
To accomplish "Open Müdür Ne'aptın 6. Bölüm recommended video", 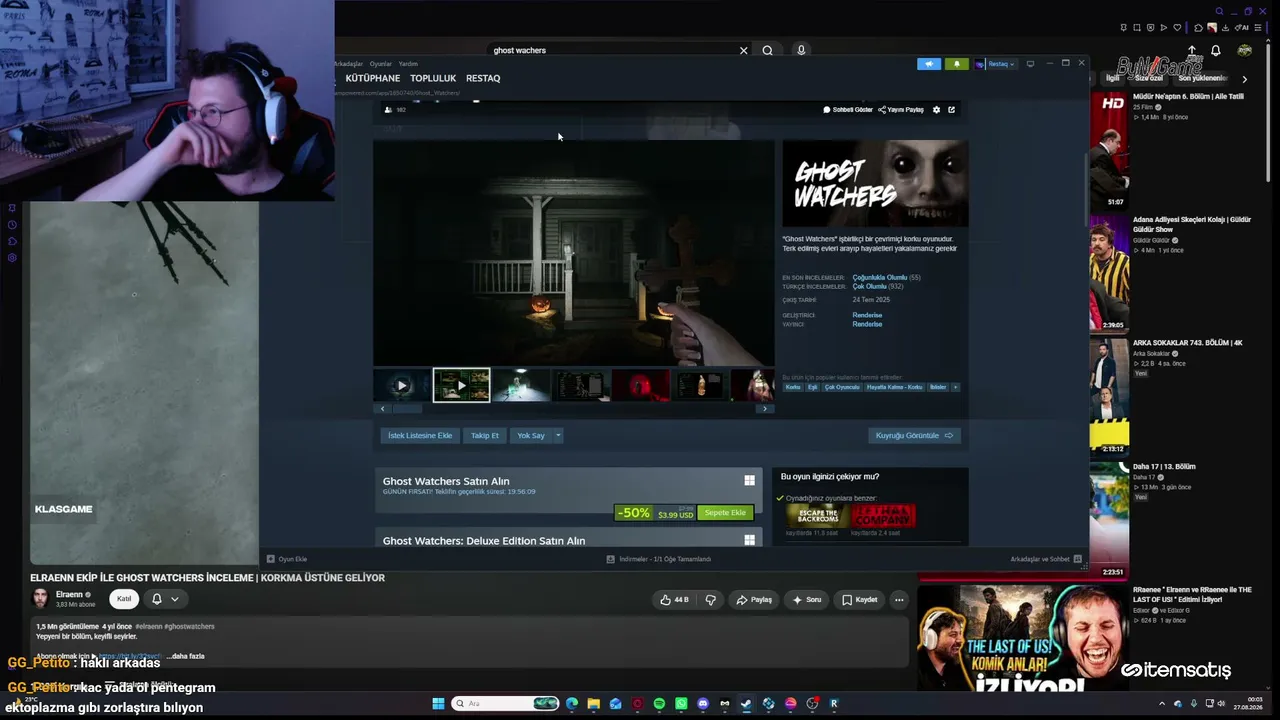I will (x=1188, y=97).
